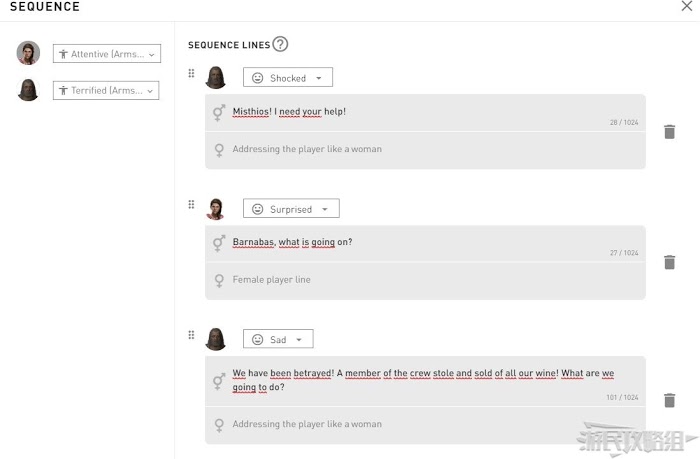Edit the female variant field under the Shocked line
Screen dimensions: 700x459
click(x=425, y=150)
